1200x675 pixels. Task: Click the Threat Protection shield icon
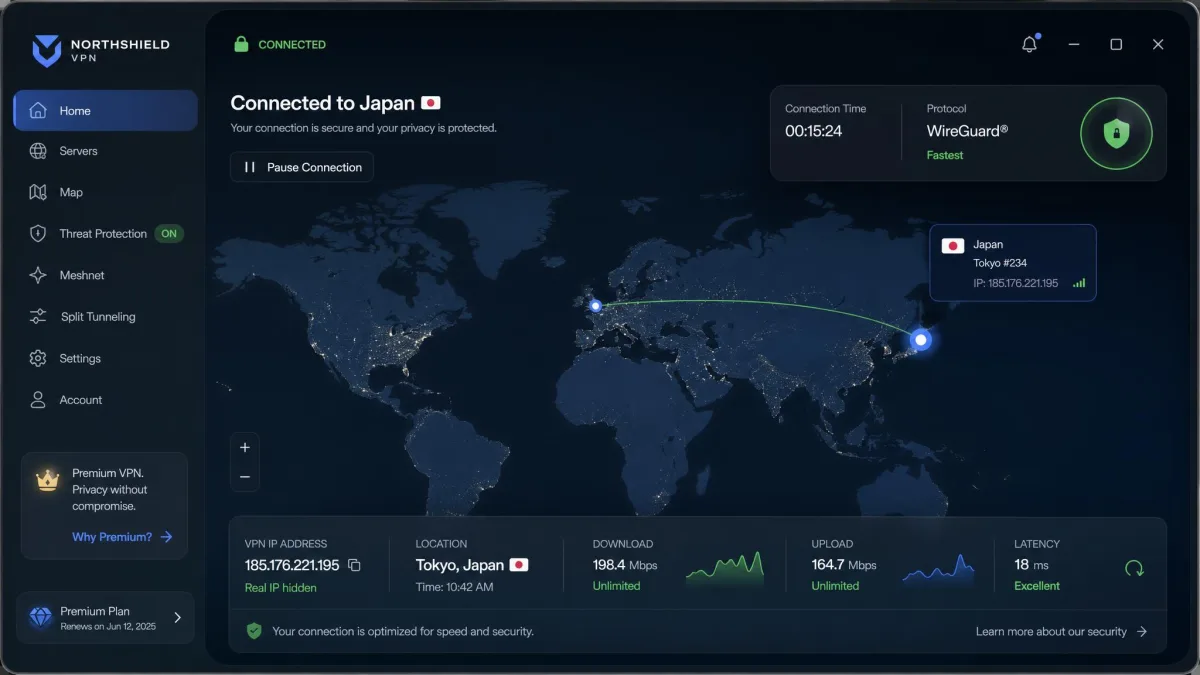point(38,233)
